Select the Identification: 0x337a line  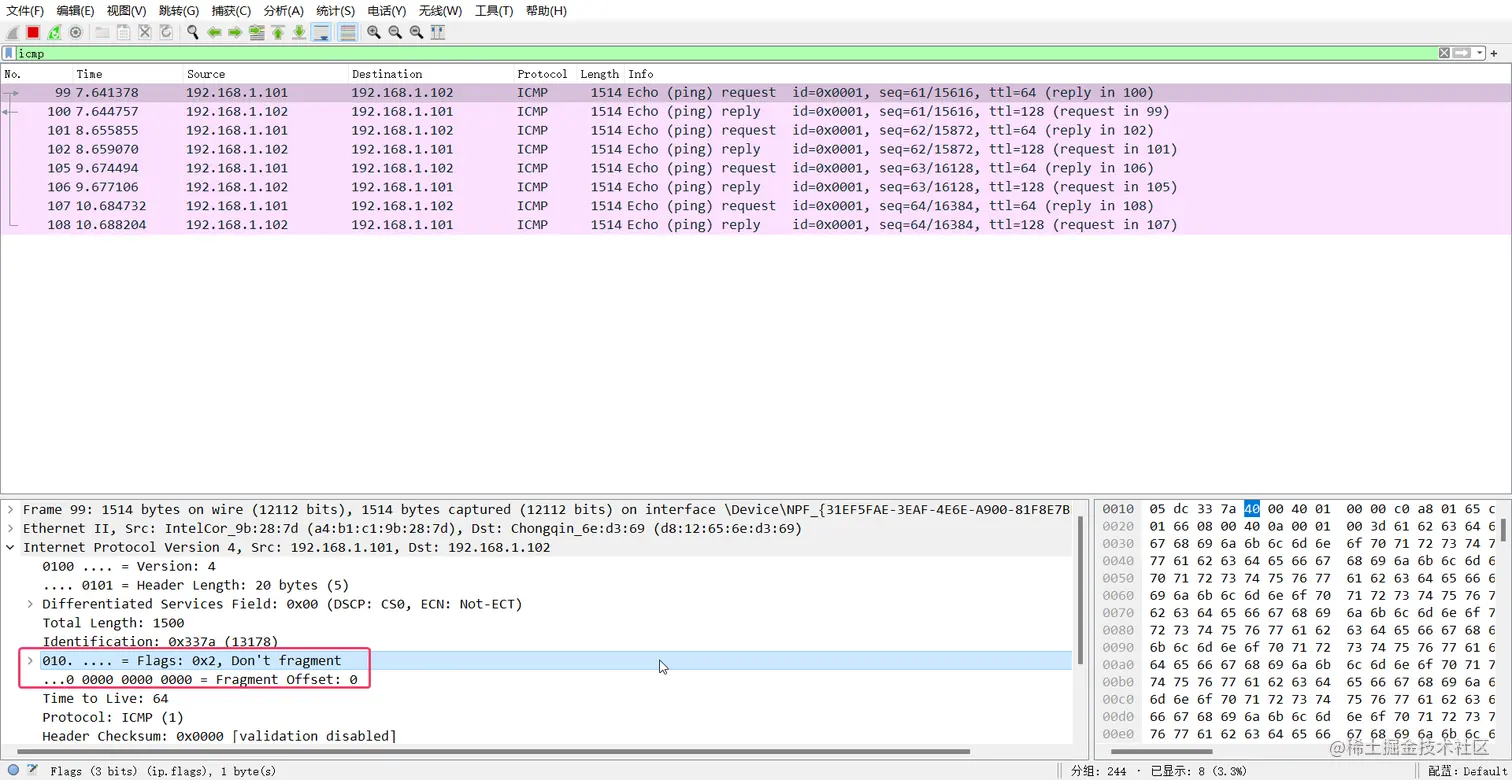(160, 642)
